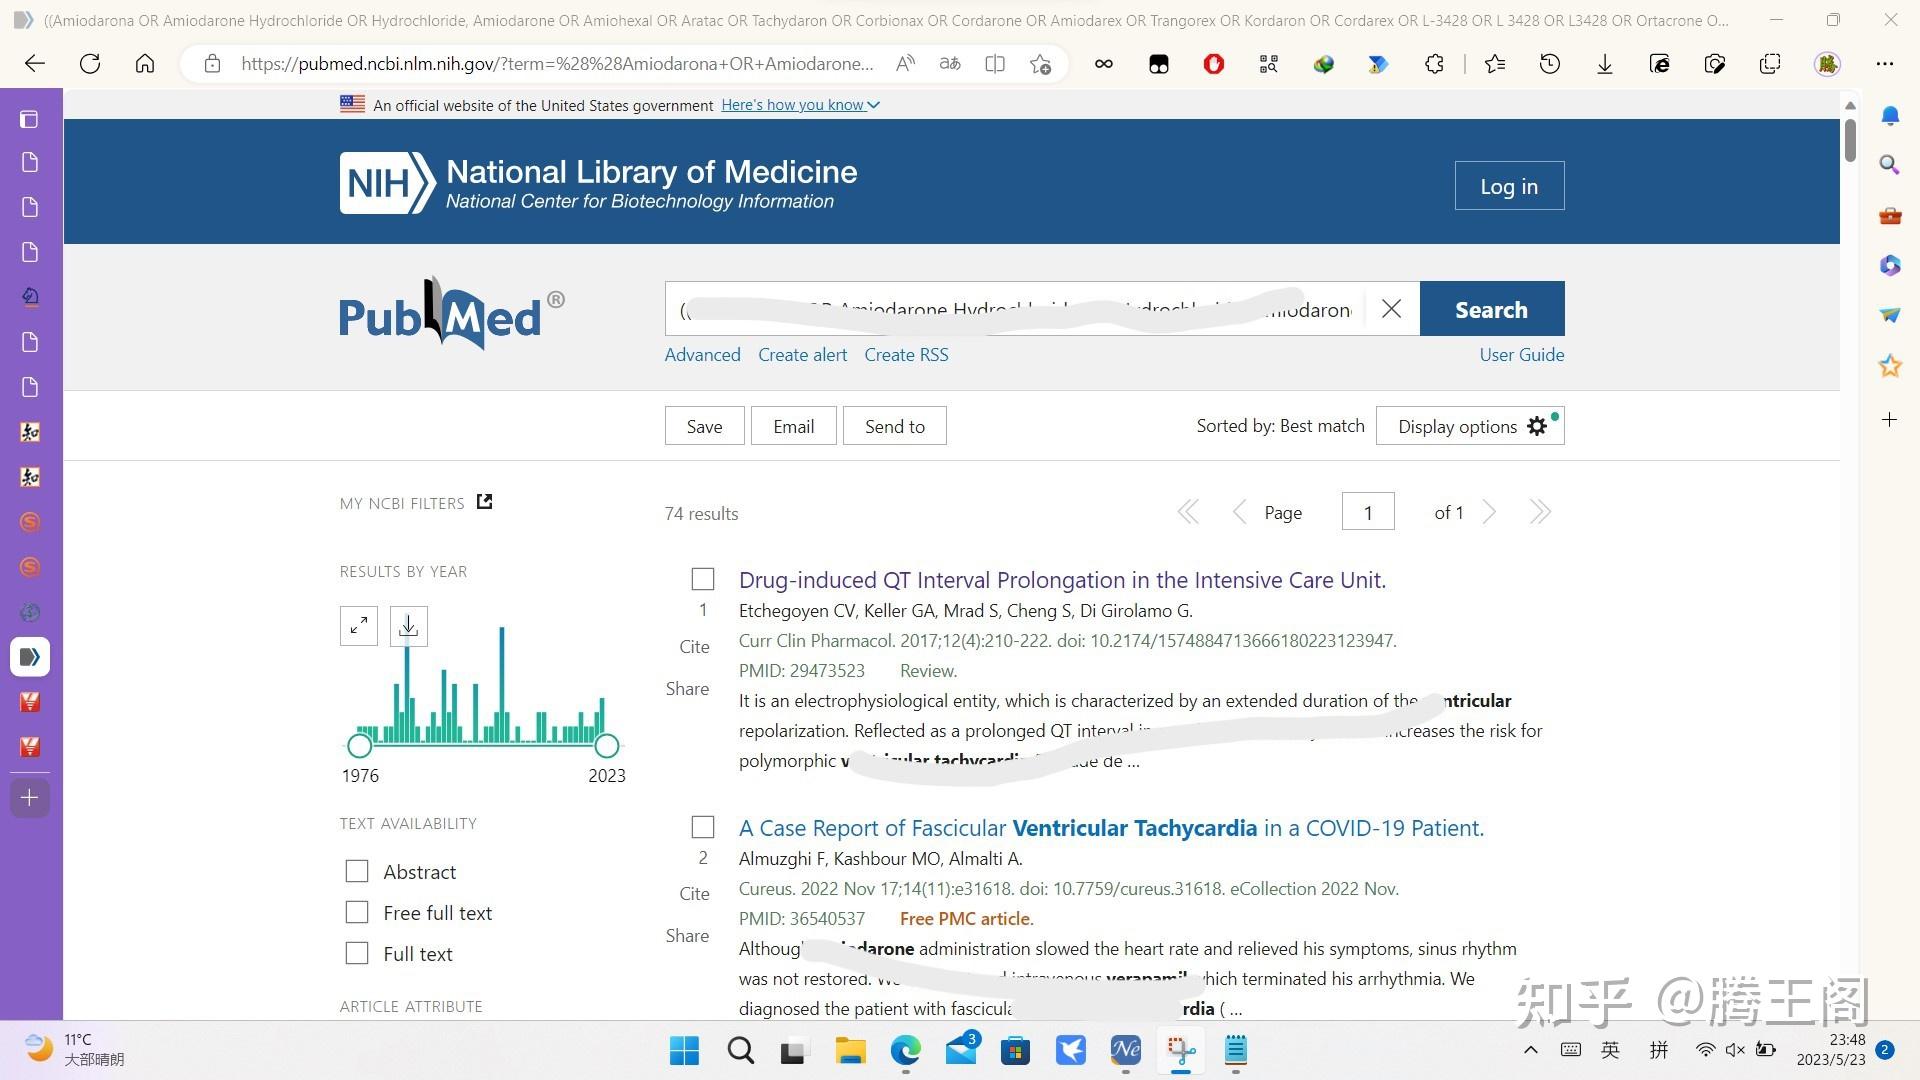Image resolution: width=1920 pixels, height=1080 pixels.
Task: Go to next results page arrow
Action: [x=1489, y=513]
